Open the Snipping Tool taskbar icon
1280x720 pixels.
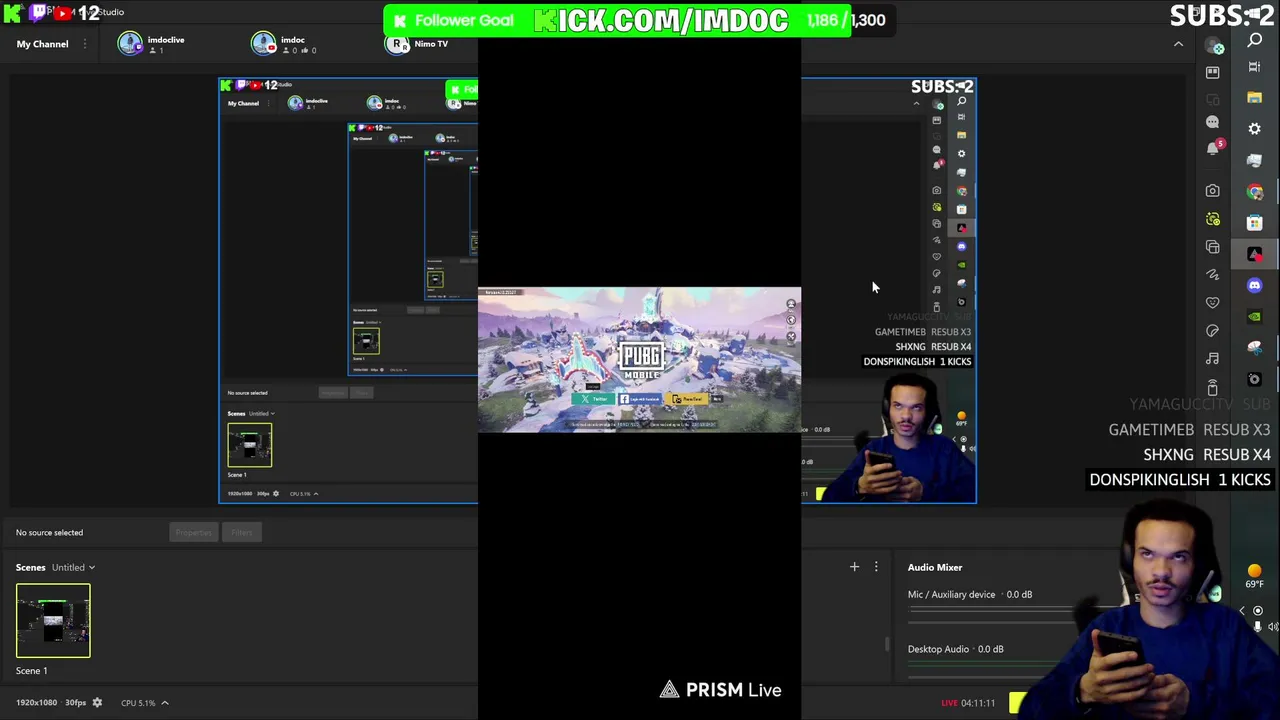coord(1255,348)
